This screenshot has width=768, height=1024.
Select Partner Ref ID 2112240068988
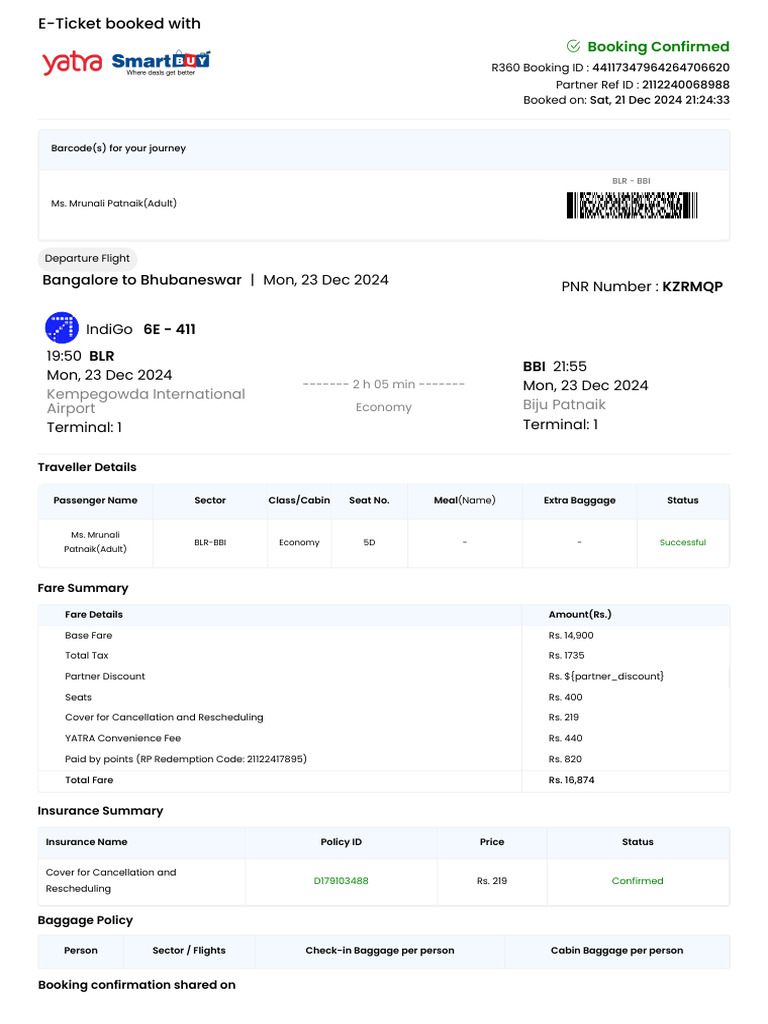(686, 84)
